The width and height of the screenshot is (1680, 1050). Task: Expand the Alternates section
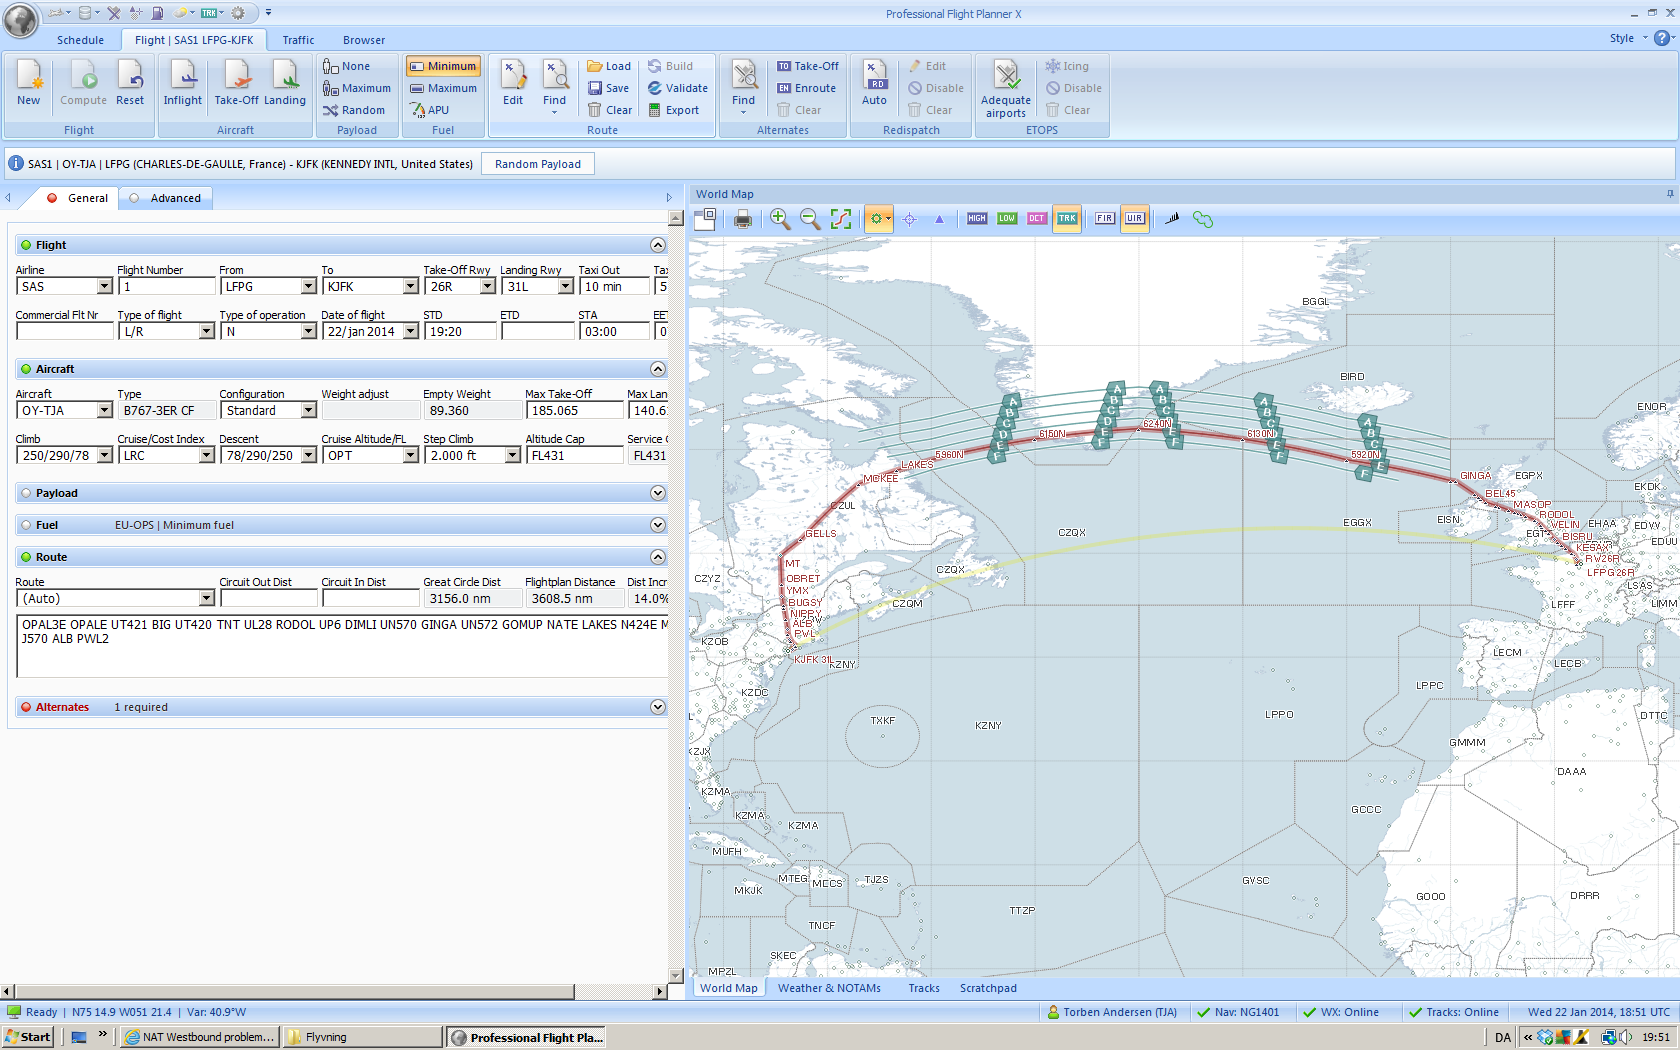pos(657,707)
